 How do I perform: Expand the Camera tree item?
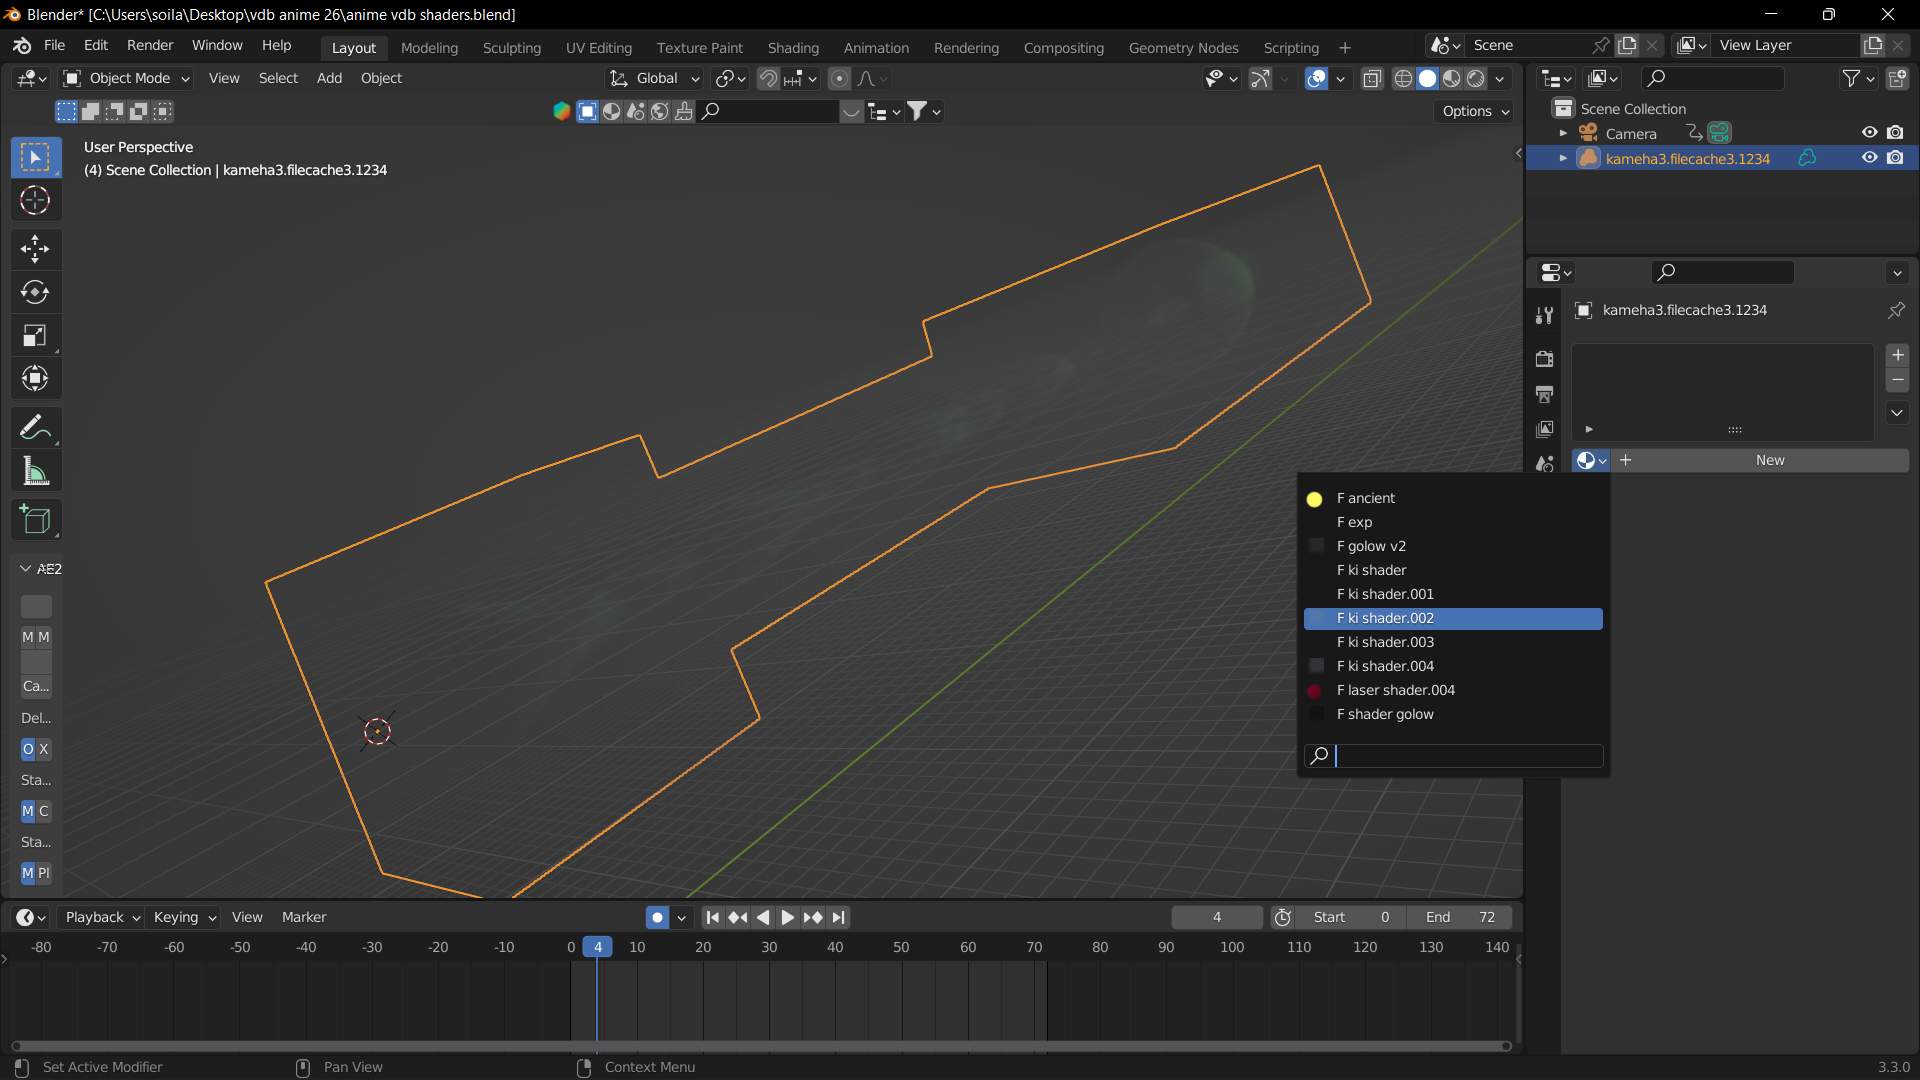tap(1563, 133)
